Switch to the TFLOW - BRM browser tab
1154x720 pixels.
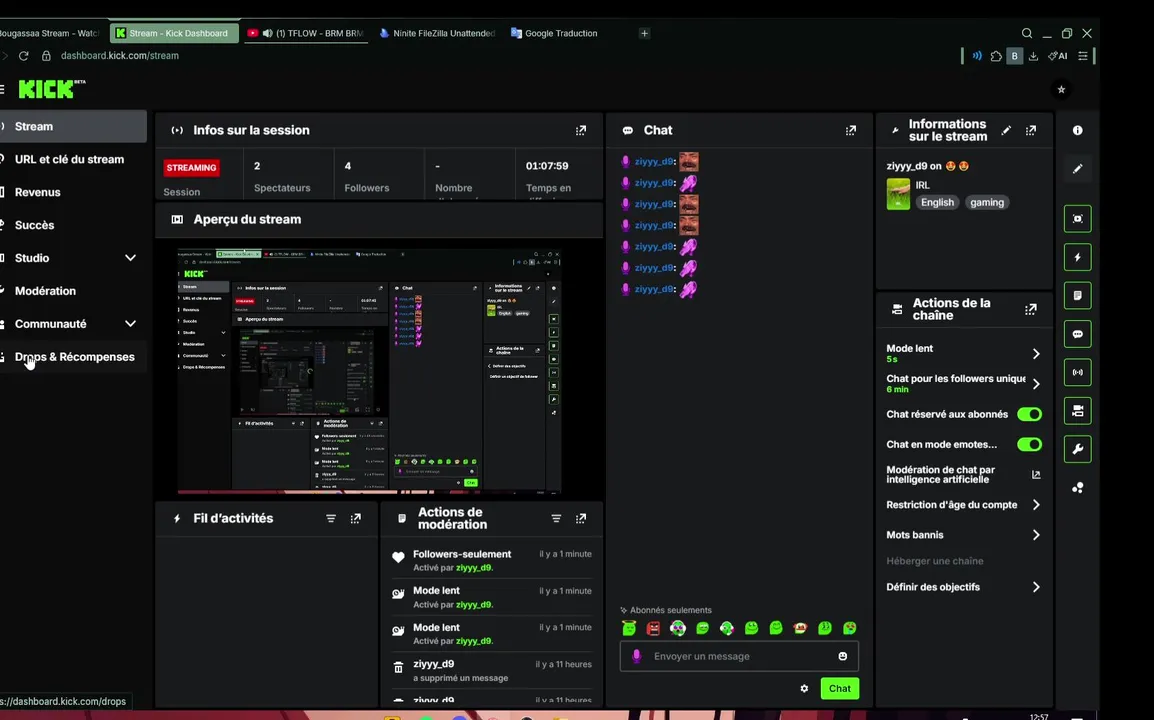click(x=305, y=33)
